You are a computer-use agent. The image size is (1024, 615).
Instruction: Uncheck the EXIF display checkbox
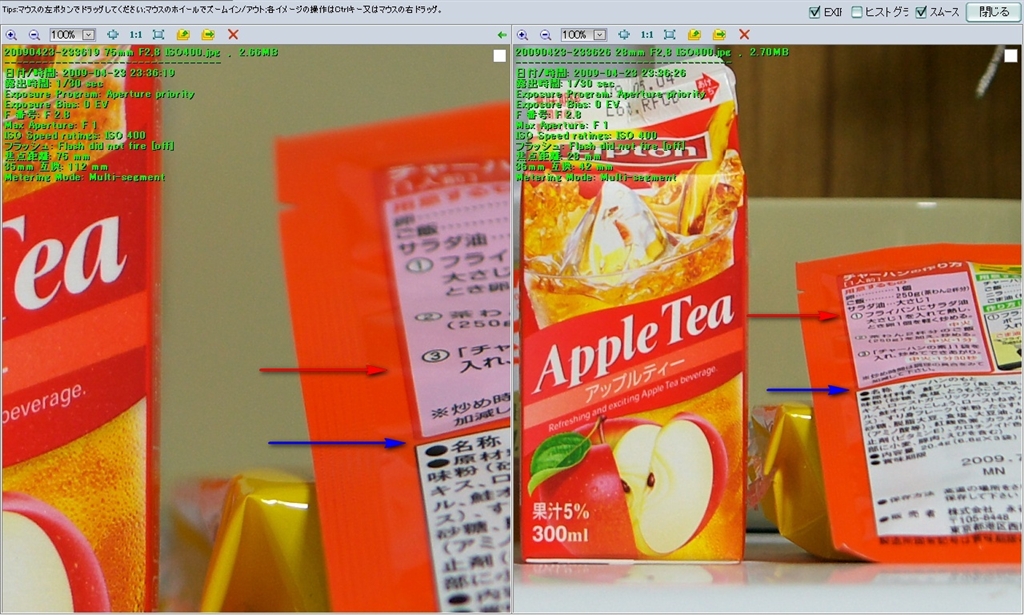pyautogui.click(x=814, y=12)
